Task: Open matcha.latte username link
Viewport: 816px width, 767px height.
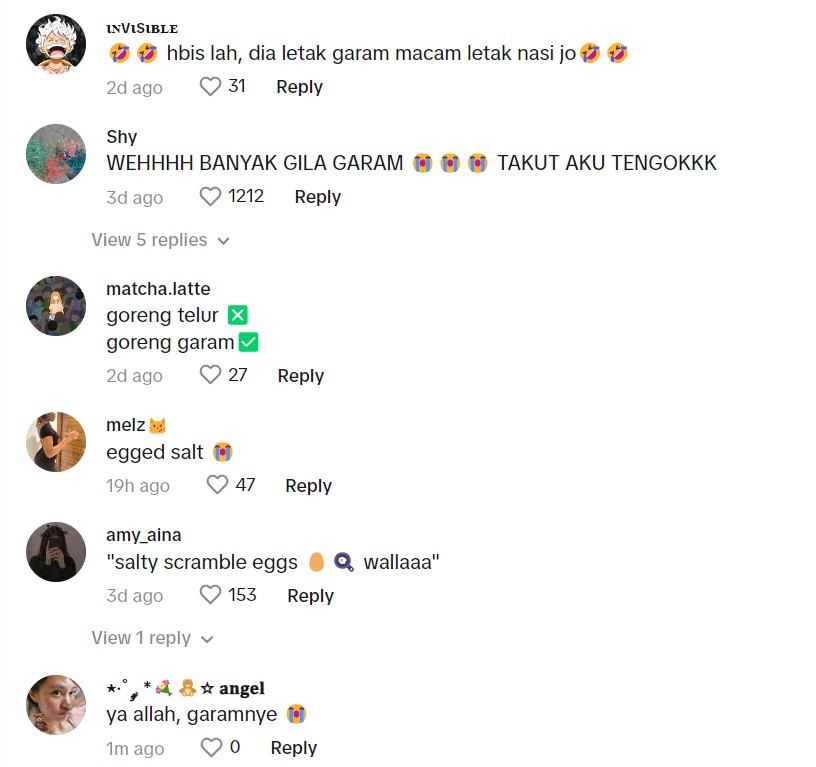Action: pyautogui.click(x=158, y=288)
